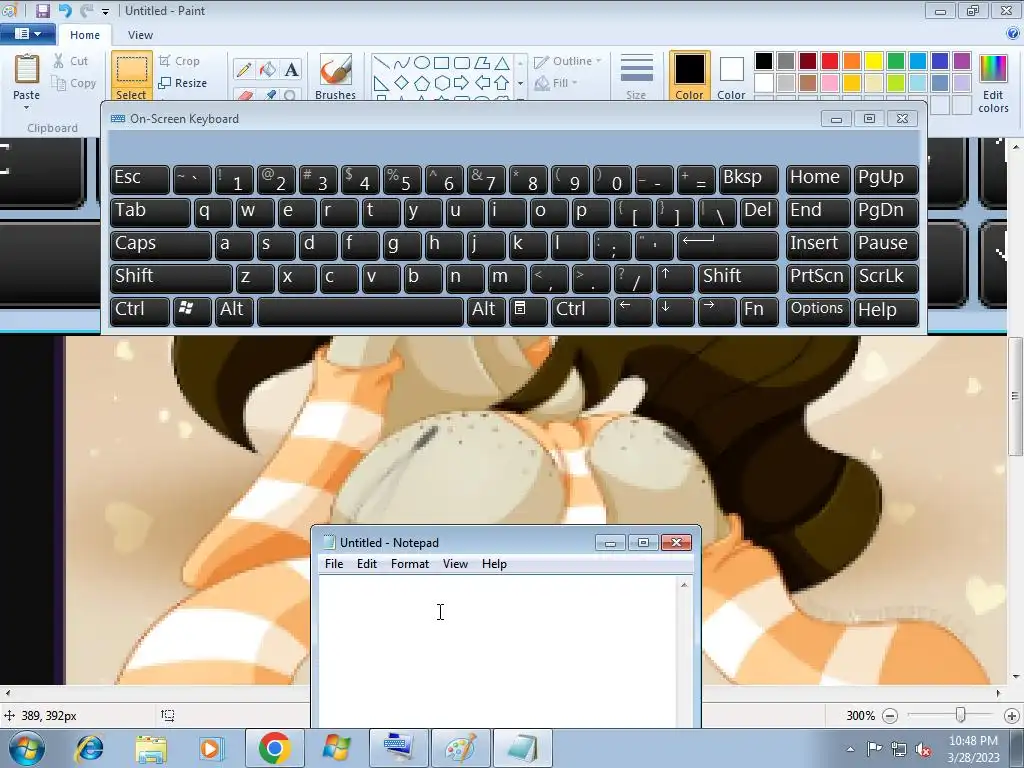
Task: Pick the Oval shape in Shapes gallery
Action: [422, 63]
